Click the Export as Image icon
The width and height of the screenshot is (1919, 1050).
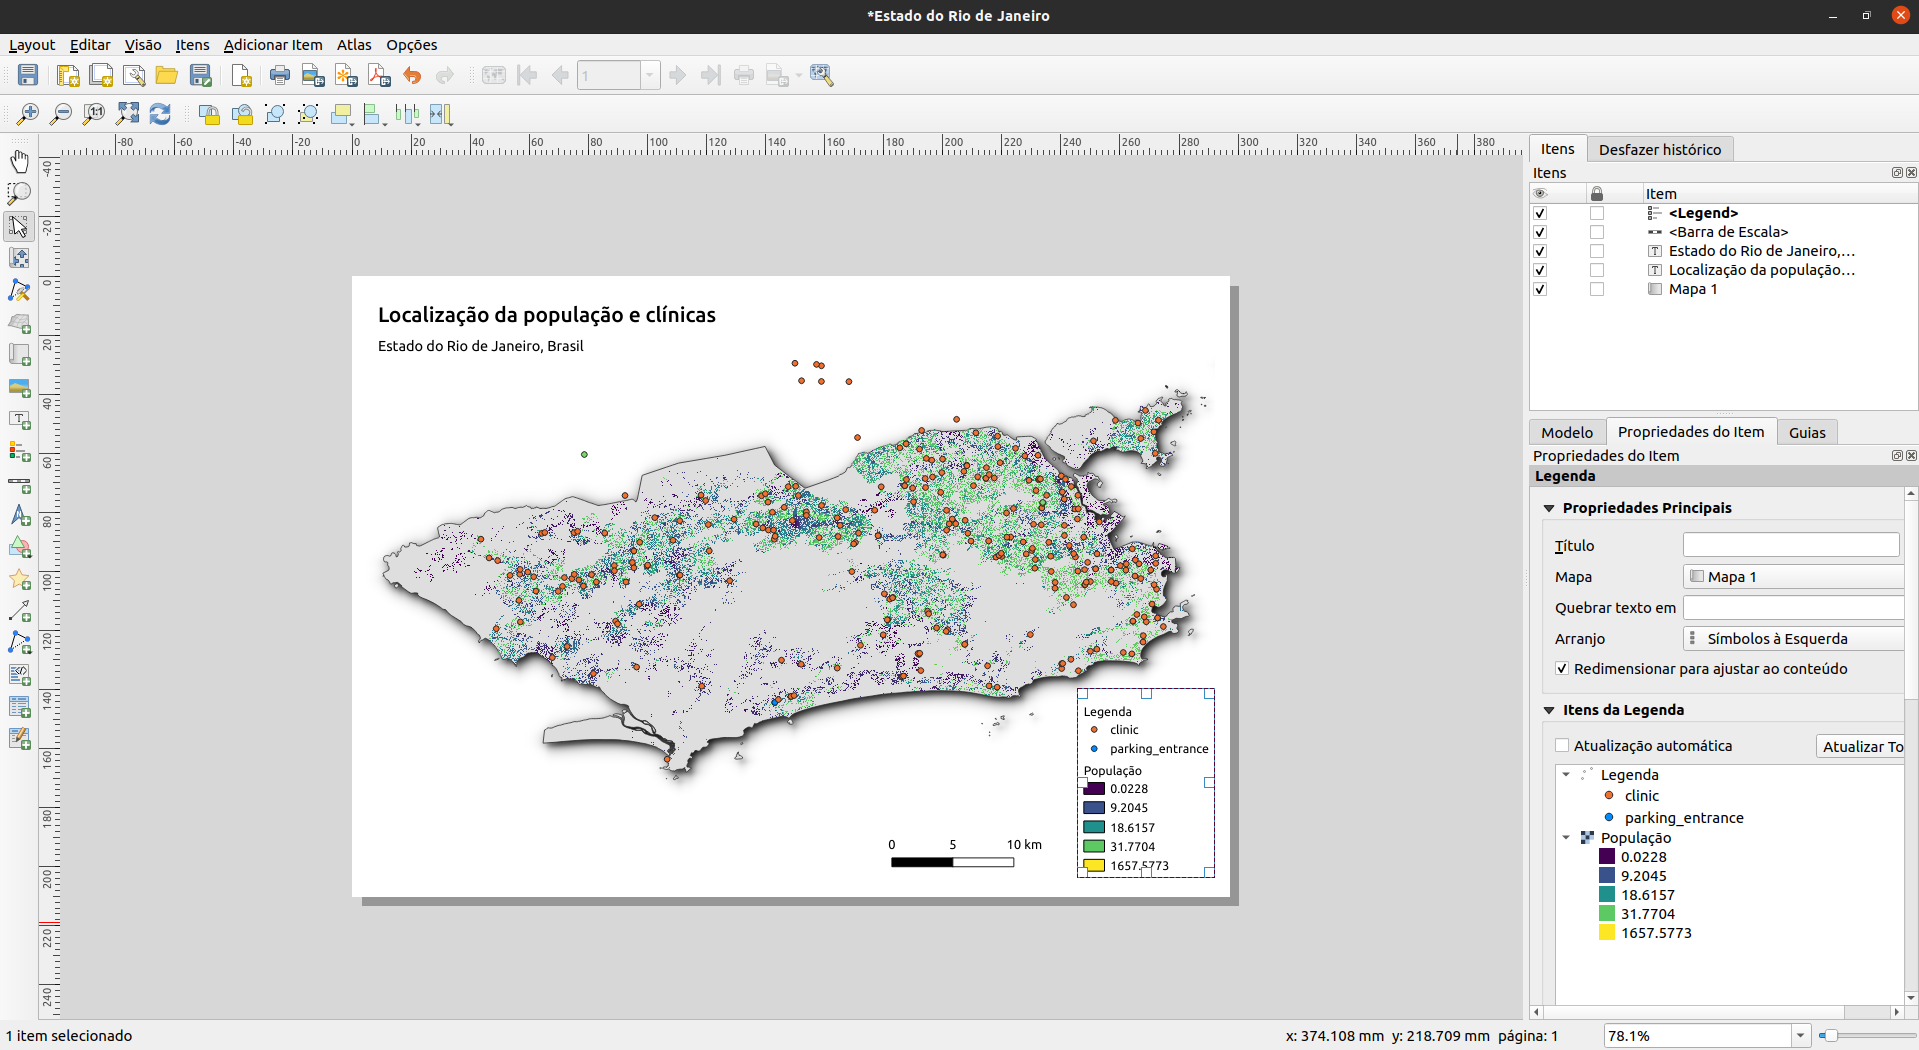pos(313,75)
